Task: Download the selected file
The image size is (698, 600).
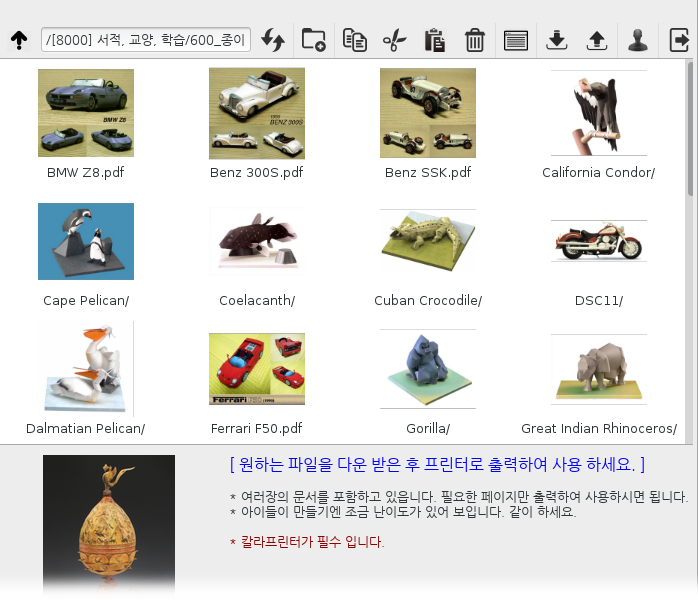Action: (557, 40)
